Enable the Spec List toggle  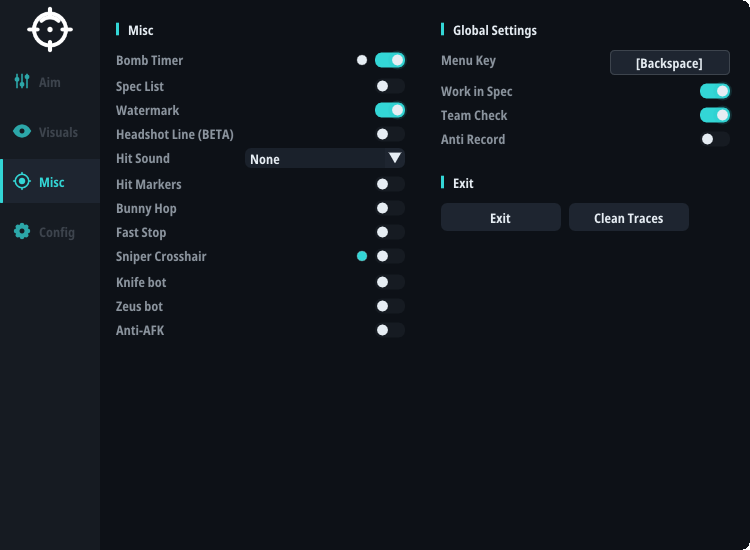tap(390, 86)
